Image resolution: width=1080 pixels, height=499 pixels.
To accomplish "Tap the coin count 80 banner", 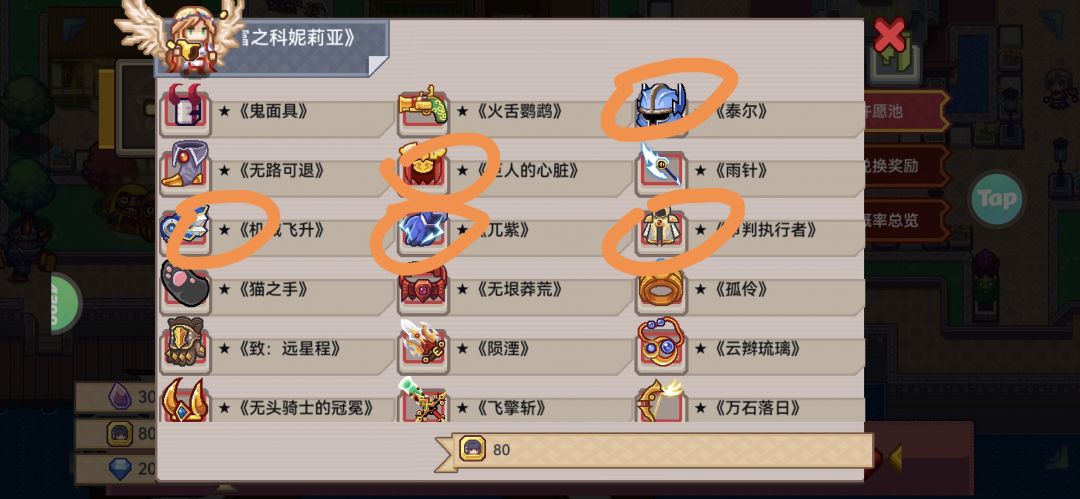I will pos(654,450).
